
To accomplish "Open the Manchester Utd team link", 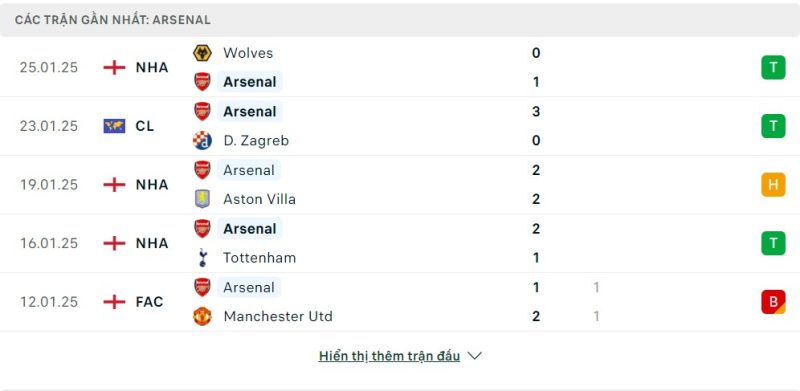I will 278,316.
